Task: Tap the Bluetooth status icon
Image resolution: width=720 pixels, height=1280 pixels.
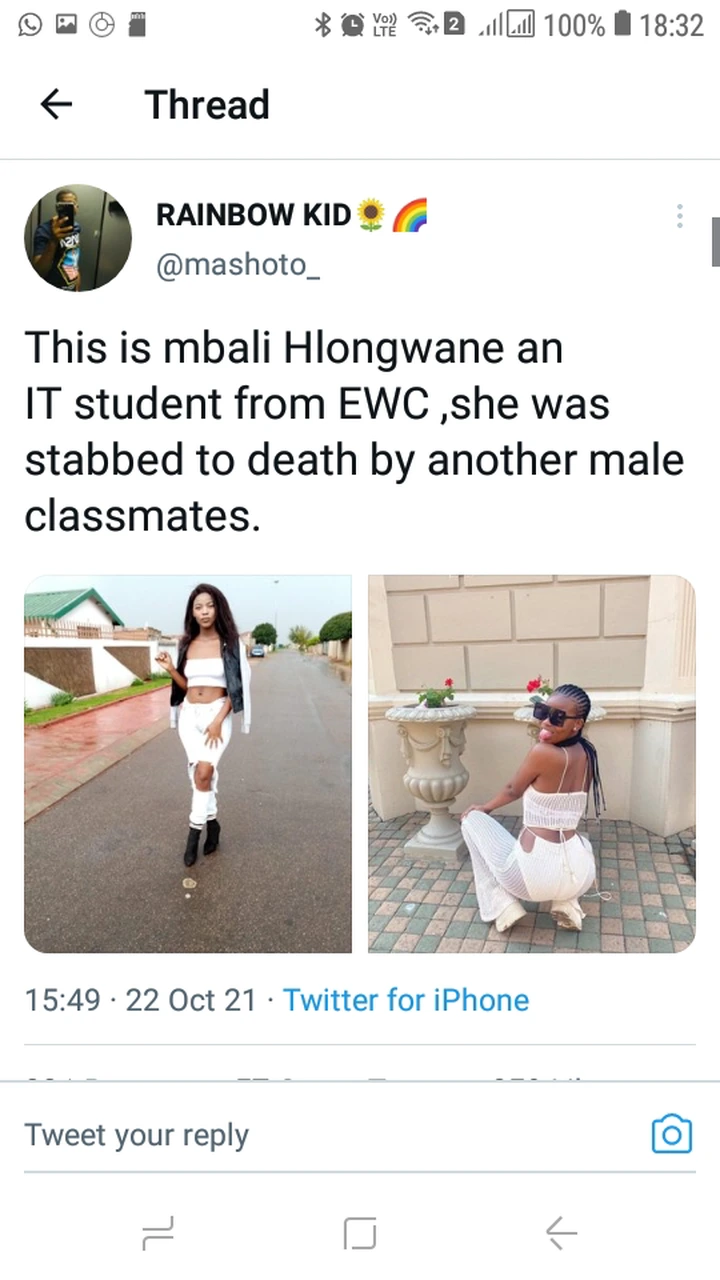Action: tap(322, 25)
